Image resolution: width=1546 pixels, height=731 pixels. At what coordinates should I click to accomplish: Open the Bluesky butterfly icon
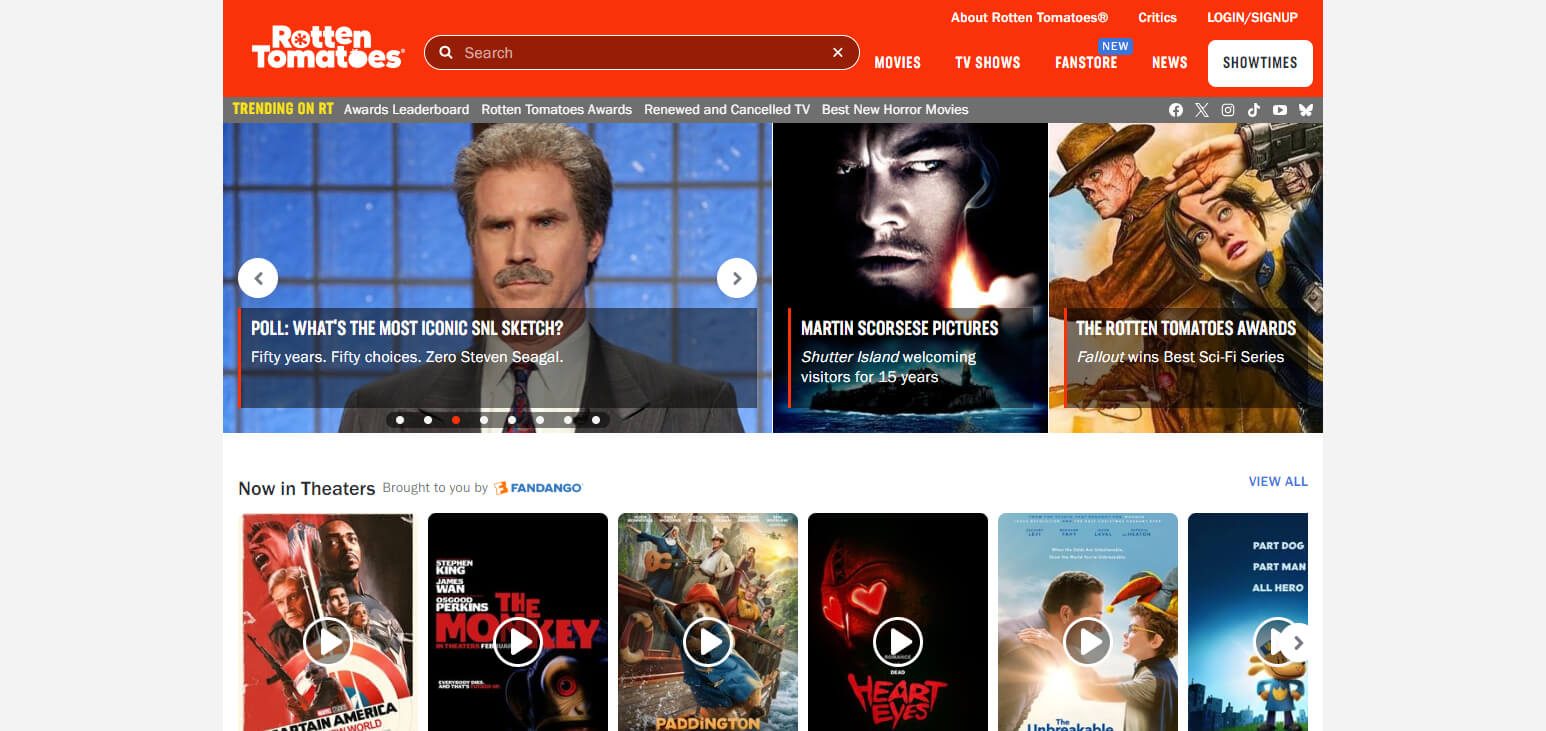[1306, 110]
